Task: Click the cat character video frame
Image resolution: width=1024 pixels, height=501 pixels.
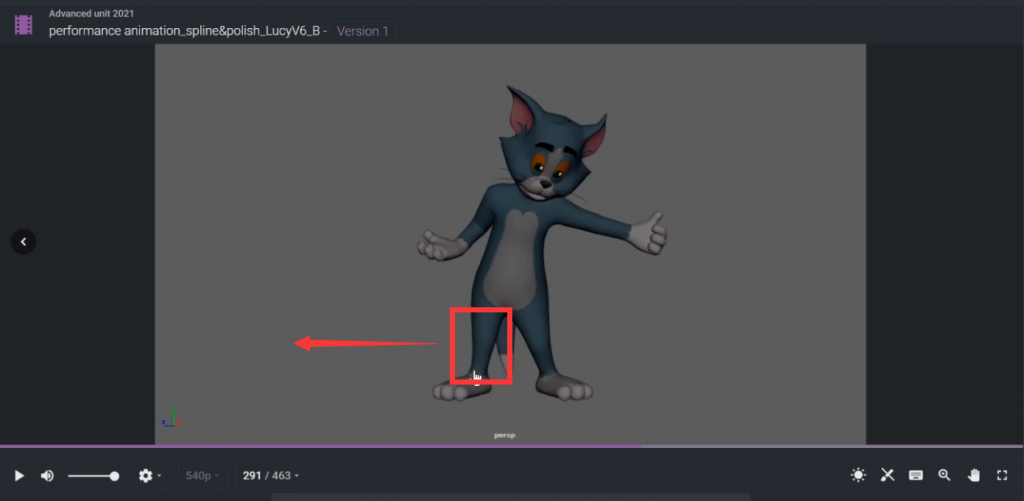Action: pos(510,244)
